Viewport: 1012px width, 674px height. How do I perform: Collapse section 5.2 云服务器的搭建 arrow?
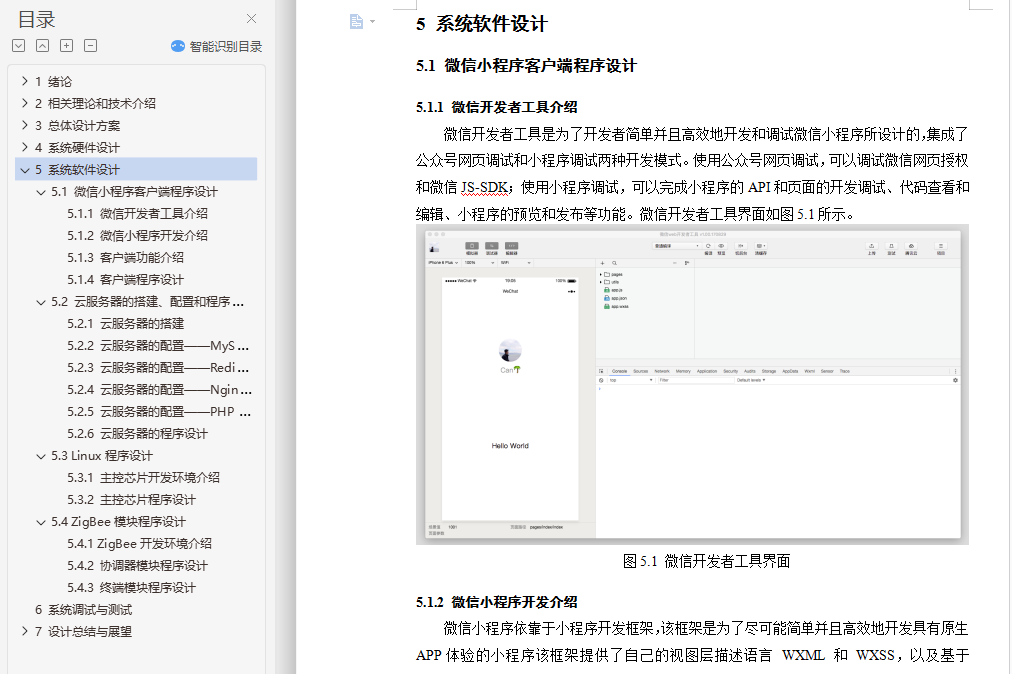41,301
